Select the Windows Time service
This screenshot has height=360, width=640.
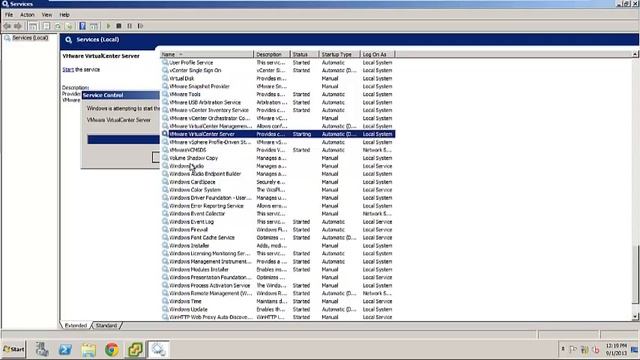(x=278, y=301)
